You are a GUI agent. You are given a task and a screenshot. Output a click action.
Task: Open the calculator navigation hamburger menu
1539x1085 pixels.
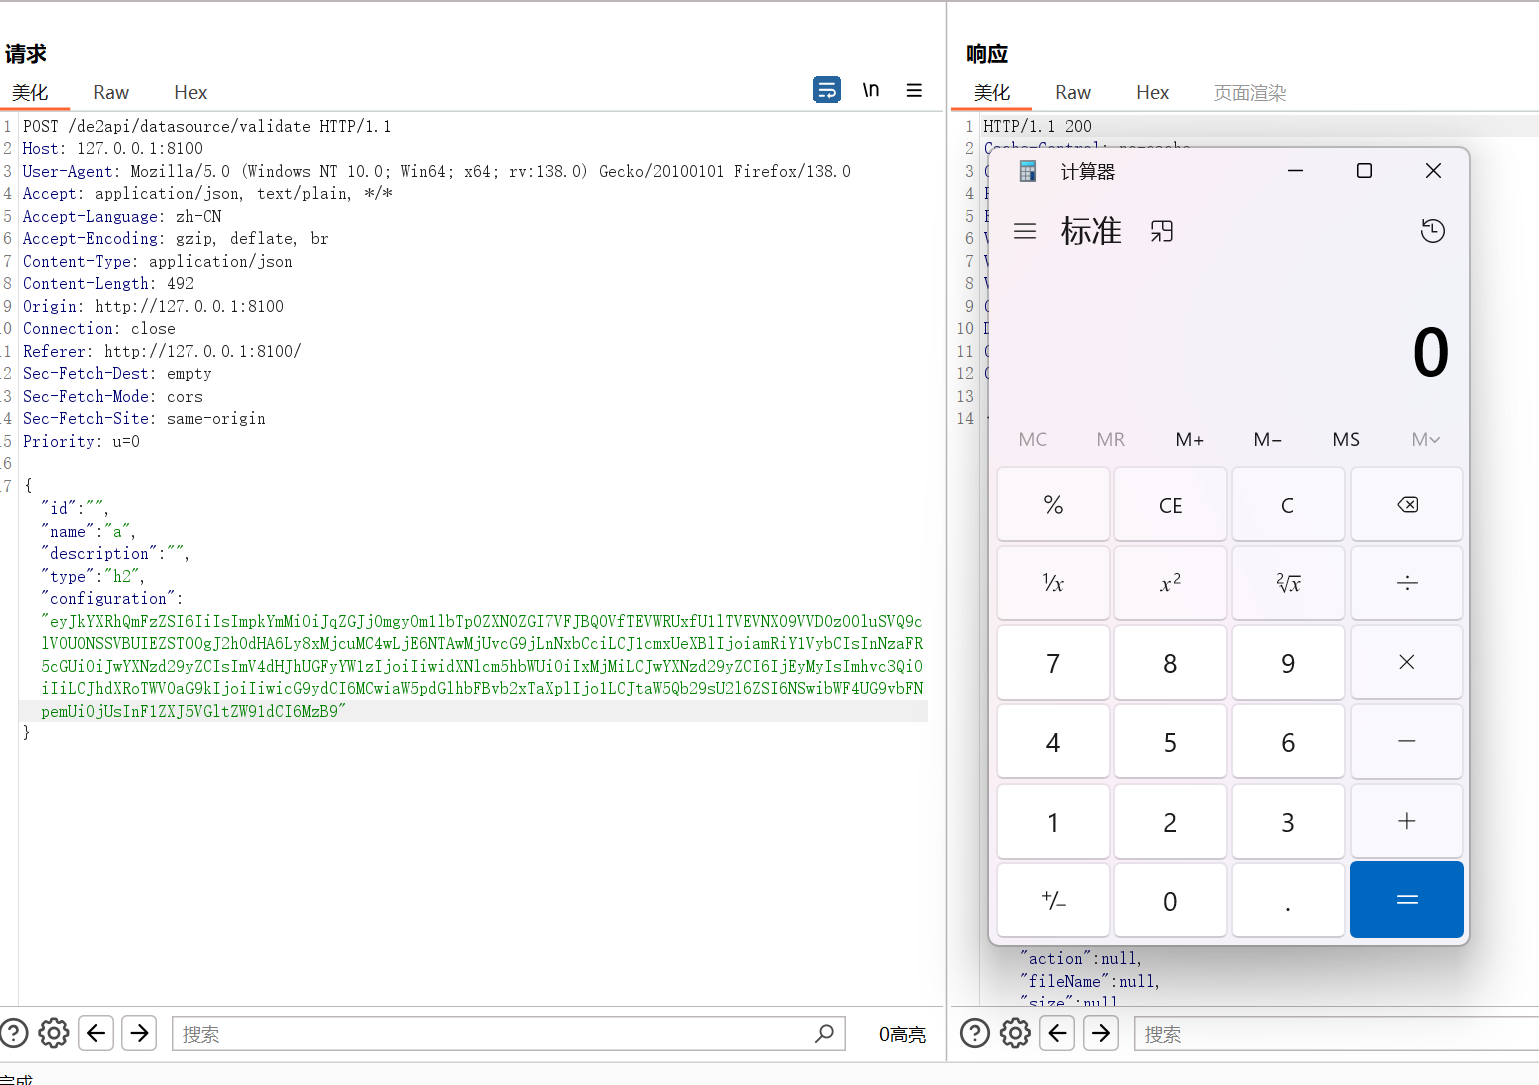(x=1025, y=231)
